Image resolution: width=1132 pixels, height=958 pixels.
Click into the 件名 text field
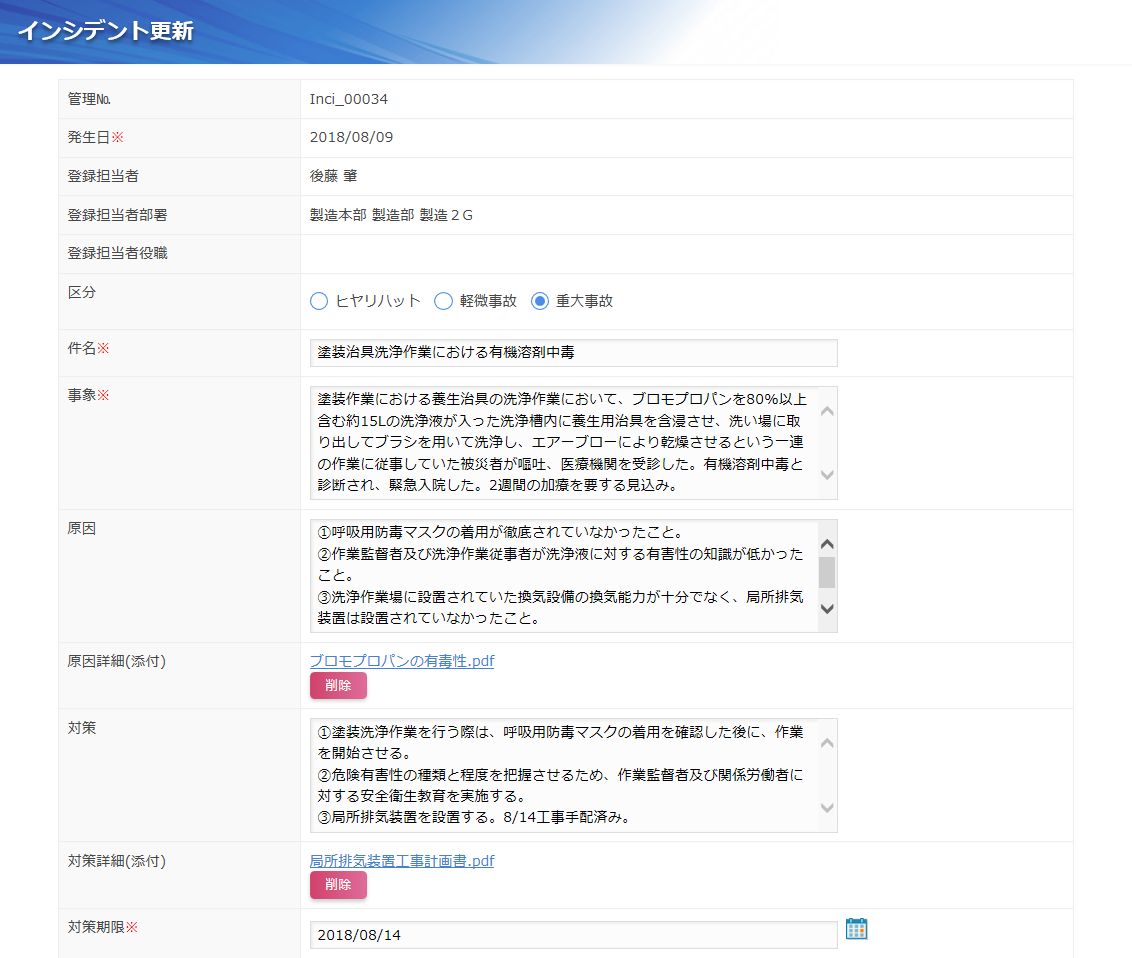click(573, 353)
